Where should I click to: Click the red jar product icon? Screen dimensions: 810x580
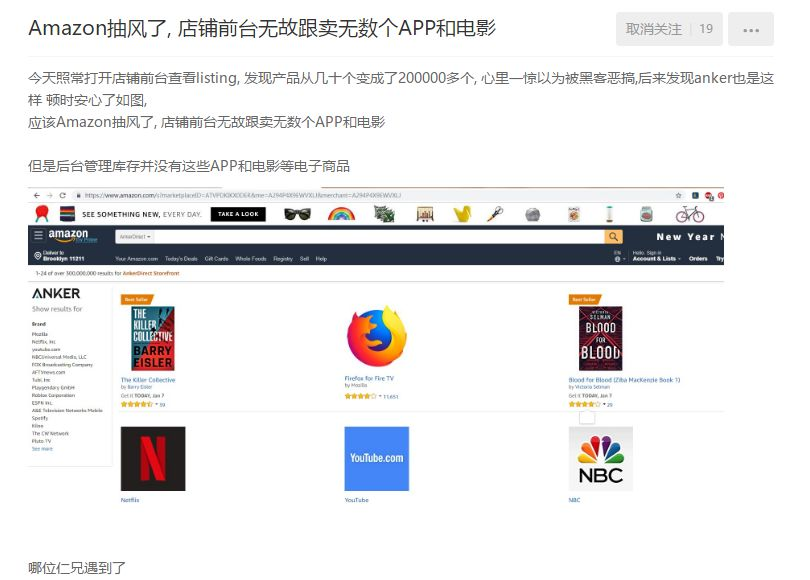click(x=646, y=214)
